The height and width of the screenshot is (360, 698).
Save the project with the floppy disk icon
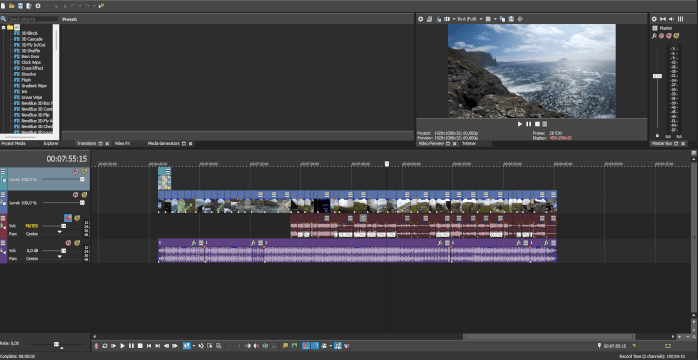20,6
